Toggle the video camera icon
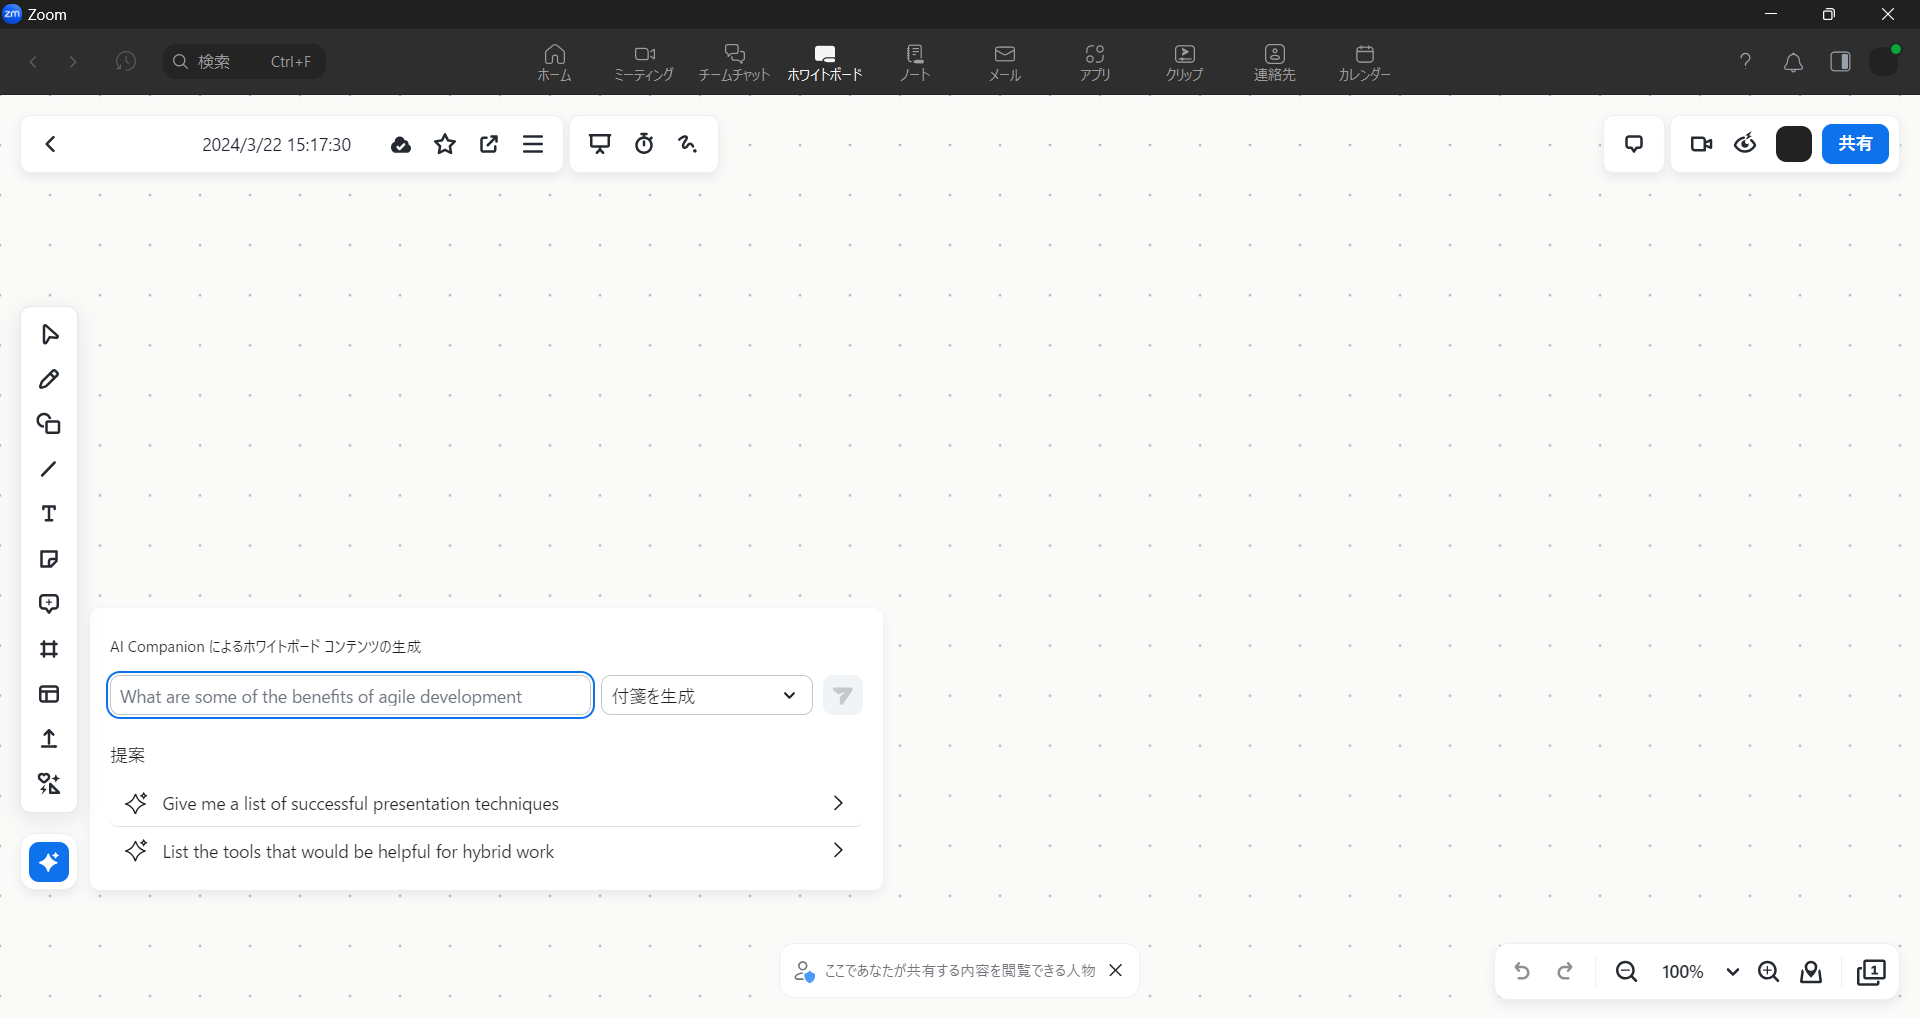This screenshot has width=1920, height=1018. pyautogui.click(x=1701, y=144)
